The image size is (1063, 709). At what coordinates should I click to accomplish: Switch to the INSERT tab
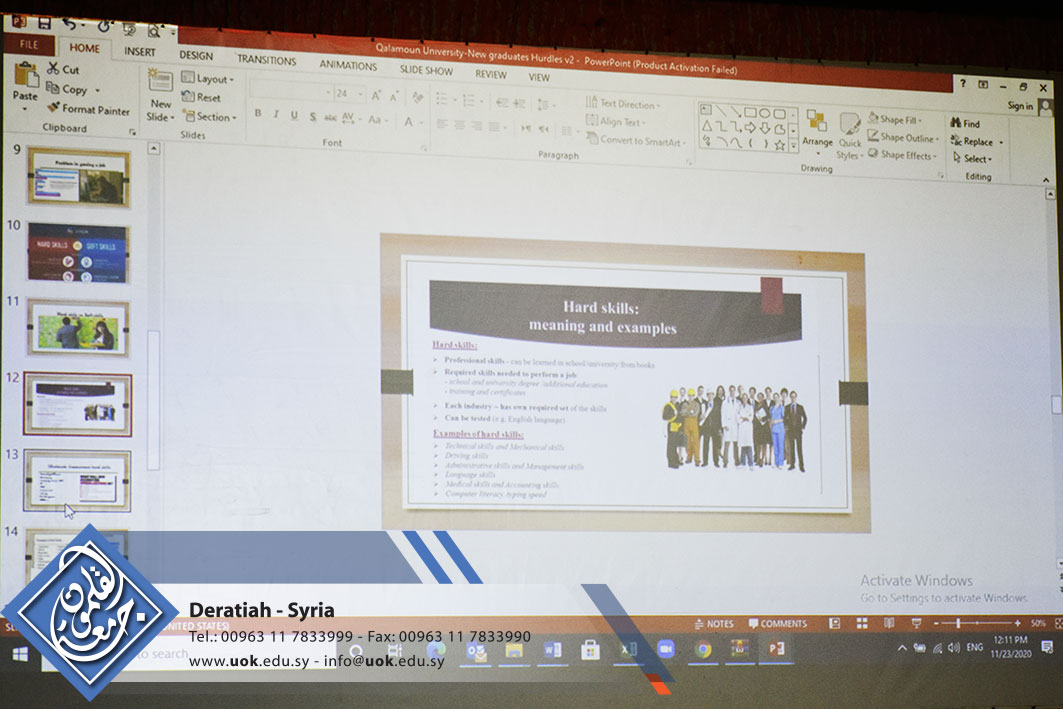[140, 52]
